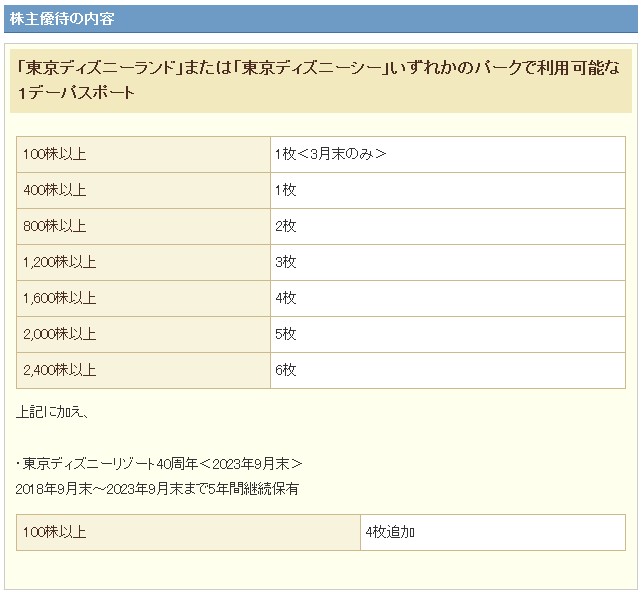This screenshot has width=643, height=593.
Task: Click the 1デーパスポート description heading
Action: click(x=321, y=81)
